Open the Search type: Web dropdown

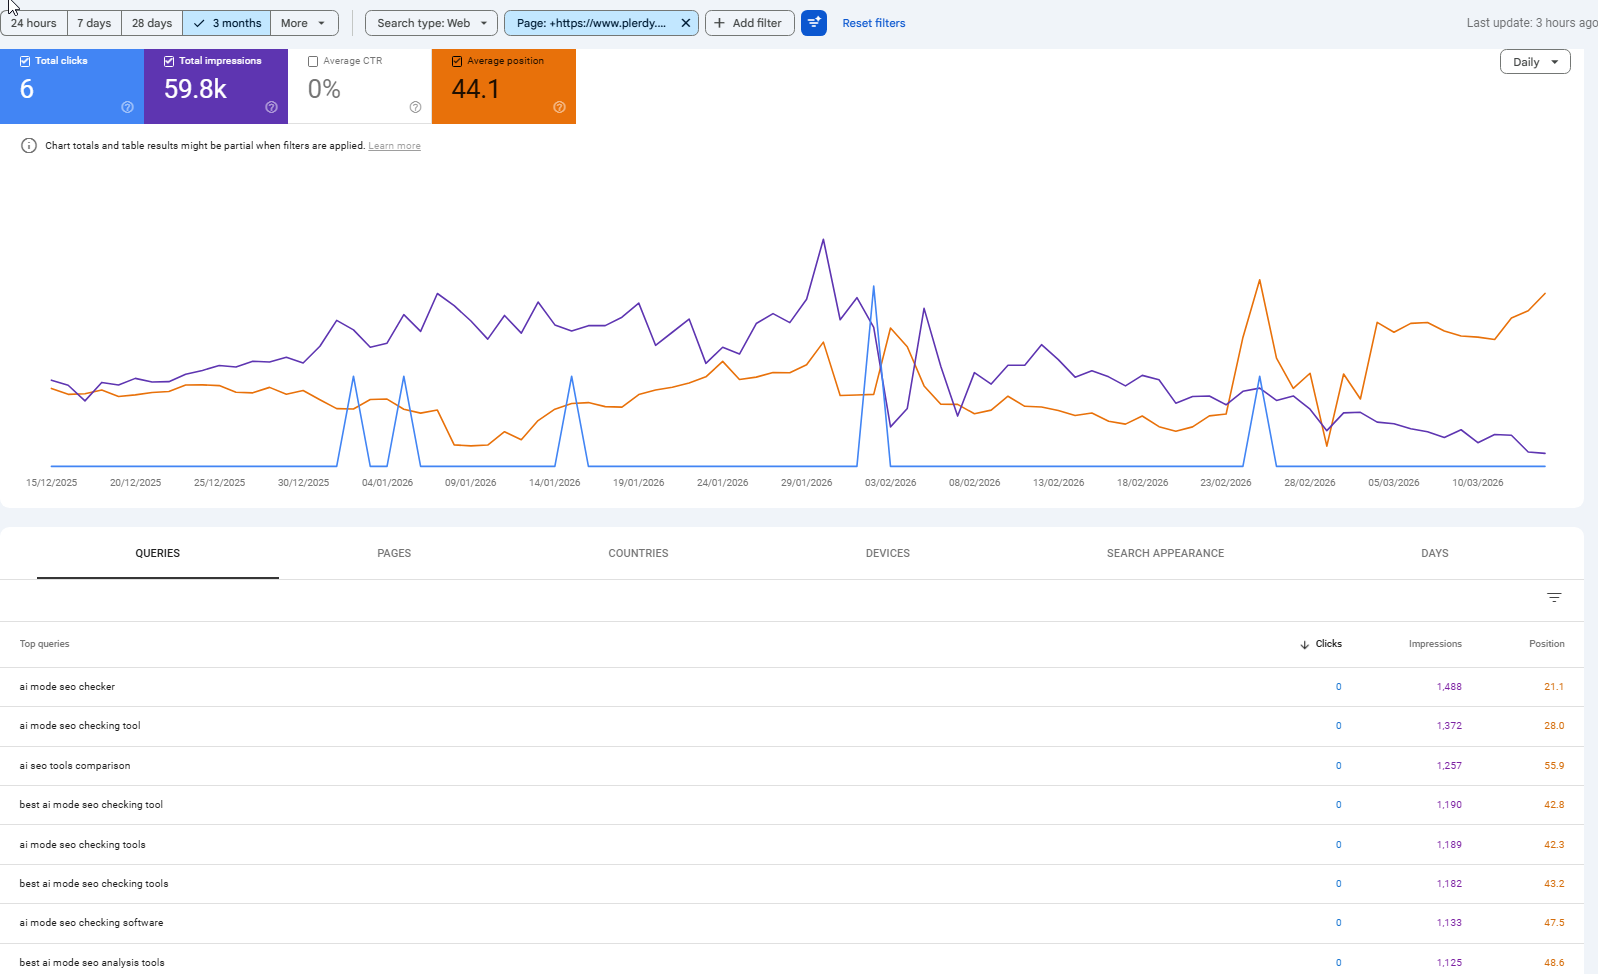click(431, 23)
